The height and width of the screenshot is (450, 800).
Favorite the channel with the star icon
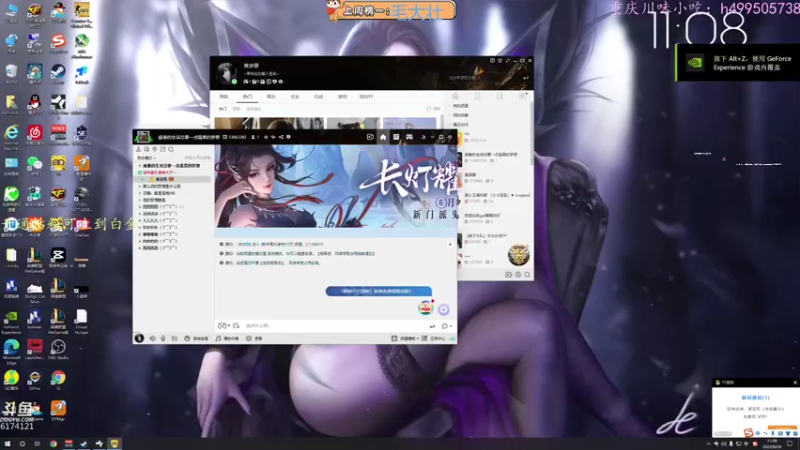(266, 137)
